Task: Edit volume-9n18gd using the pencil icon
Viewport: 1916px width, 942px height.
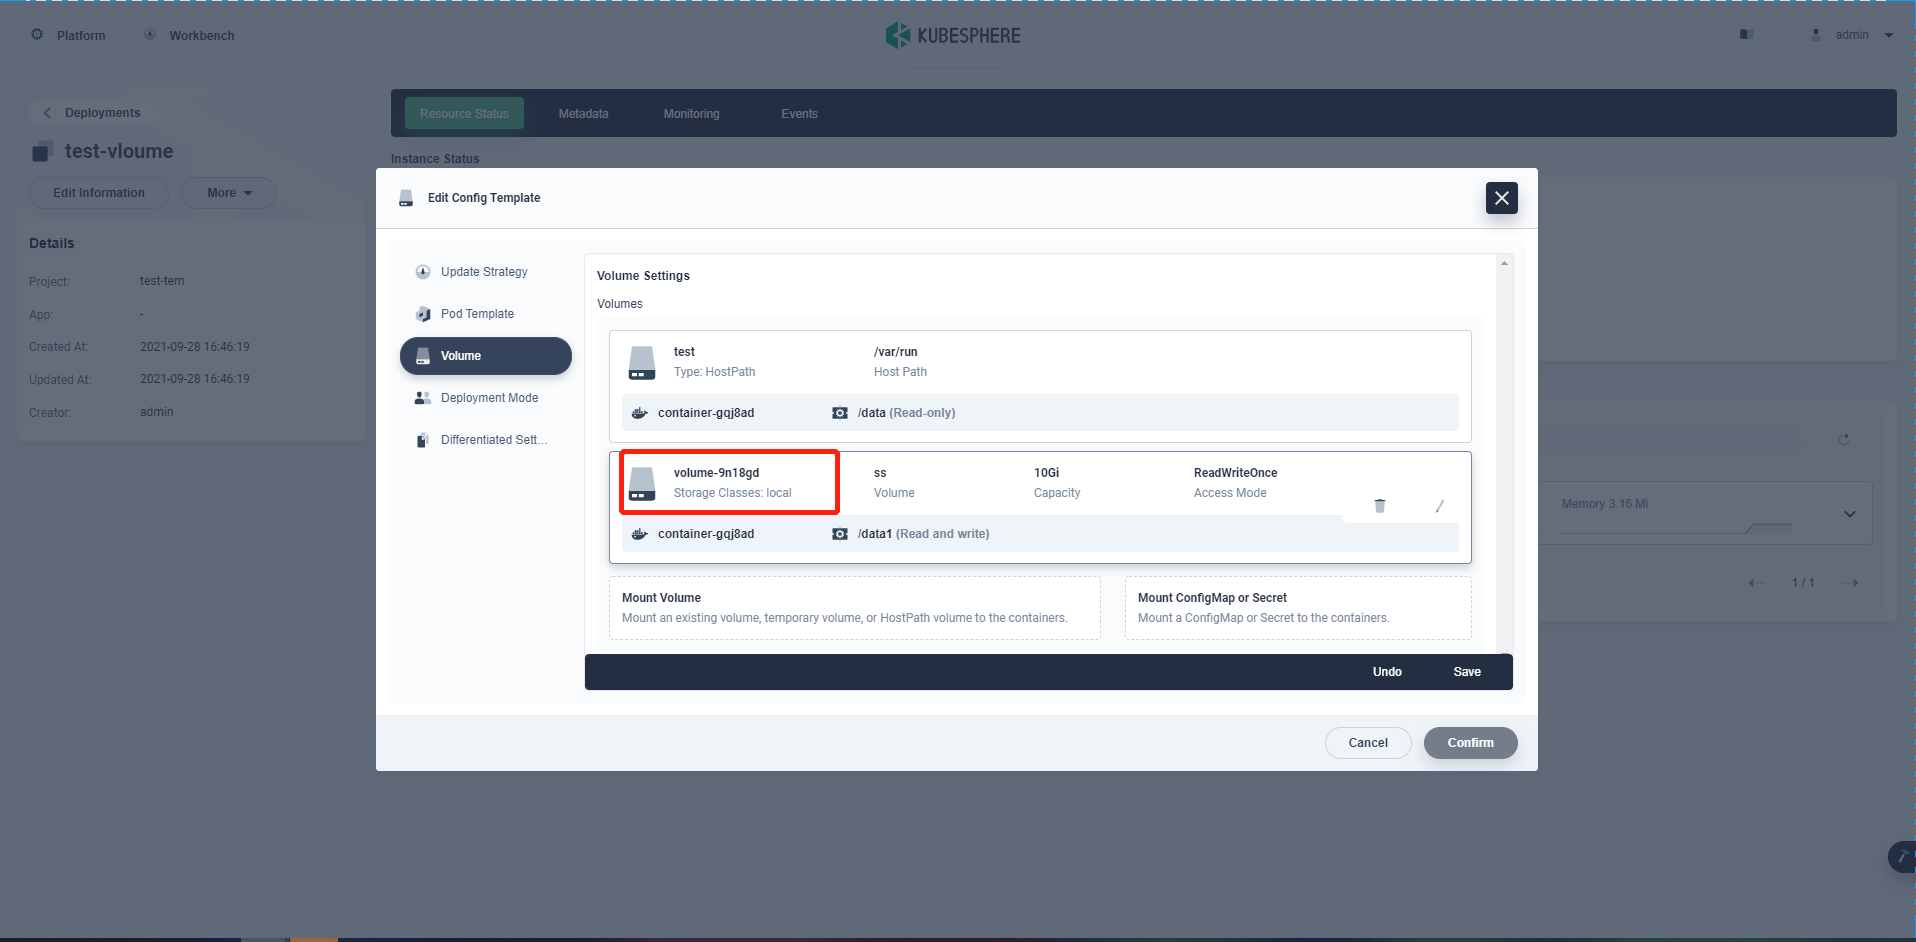Action: [1440, 506]
